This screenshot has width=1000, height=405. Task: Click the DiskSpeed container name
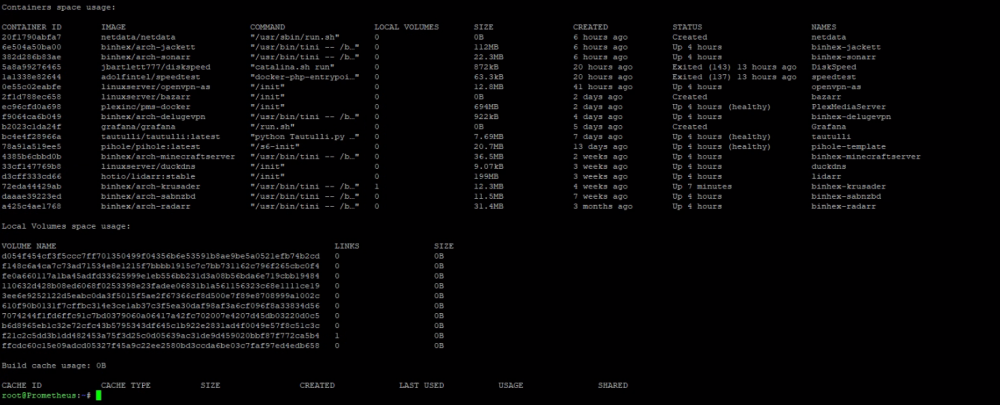[834, 67]
